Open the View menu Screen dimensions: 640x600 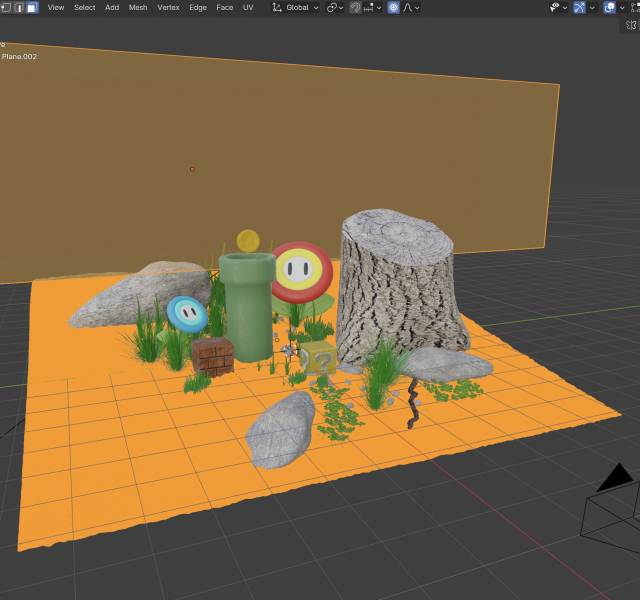click(x=56, y=7)
